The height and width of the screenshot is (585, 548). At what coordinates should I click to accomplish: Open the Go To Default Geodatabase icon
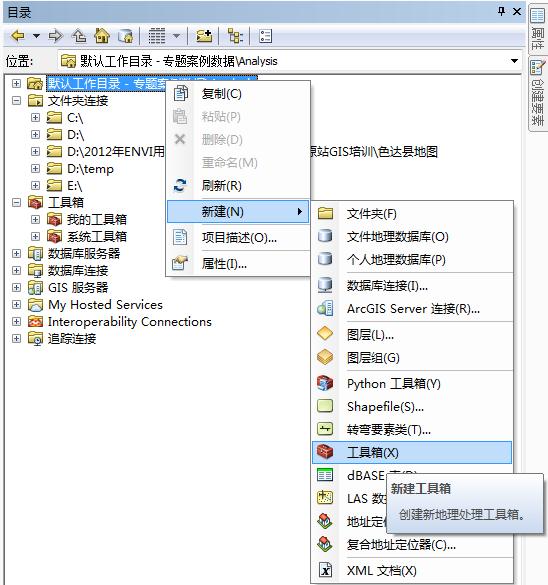pos(126,36)
